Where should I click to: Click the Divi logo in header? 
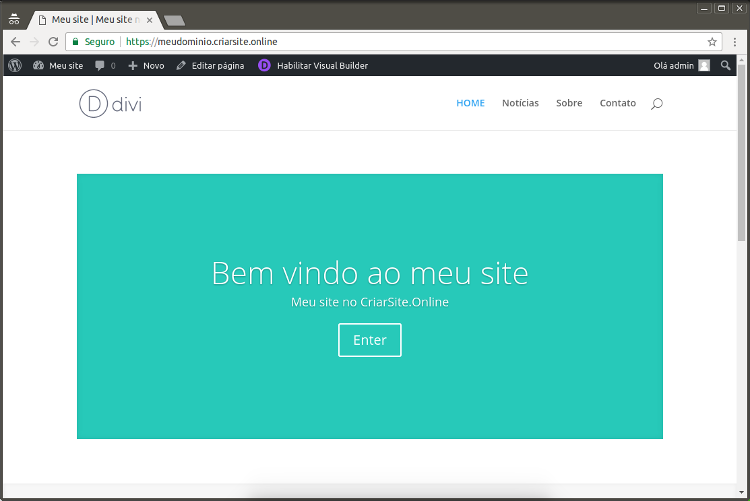tap(110, 104)
